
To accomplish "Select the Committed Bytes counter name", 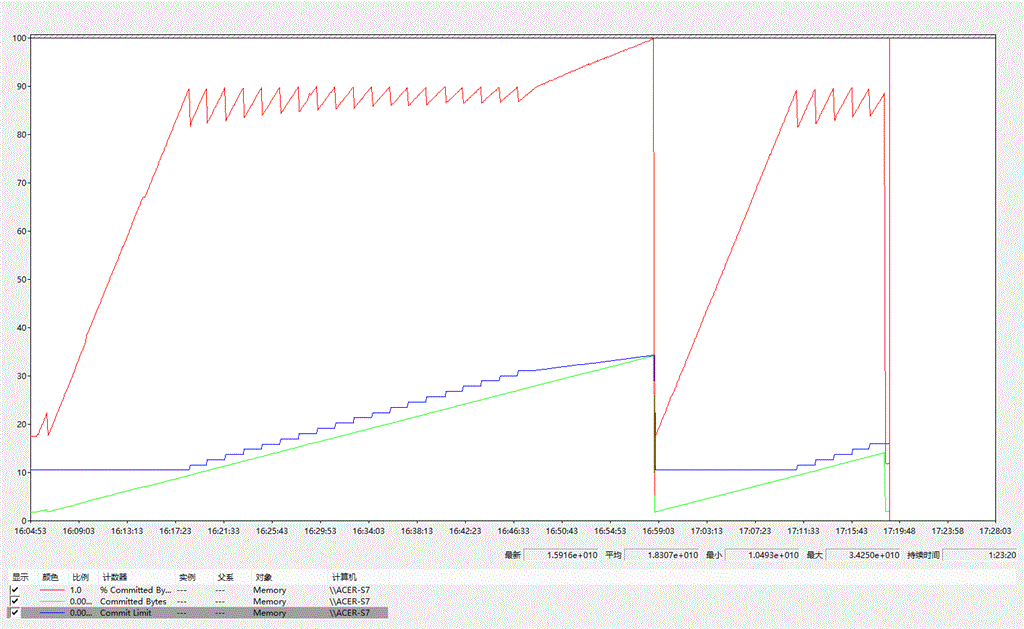I will [133, 602].
